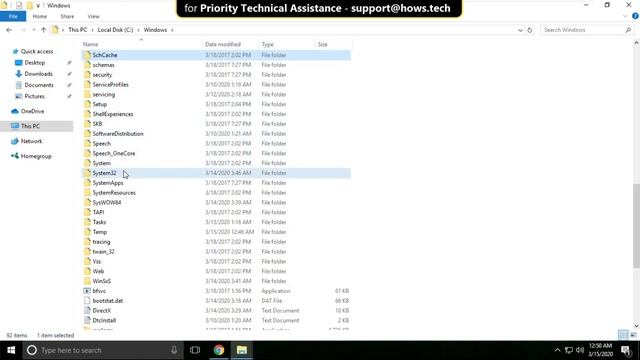Open Downloads in navigation pane
This screenshot has height=360, width=640.
[x=38, y=74]
